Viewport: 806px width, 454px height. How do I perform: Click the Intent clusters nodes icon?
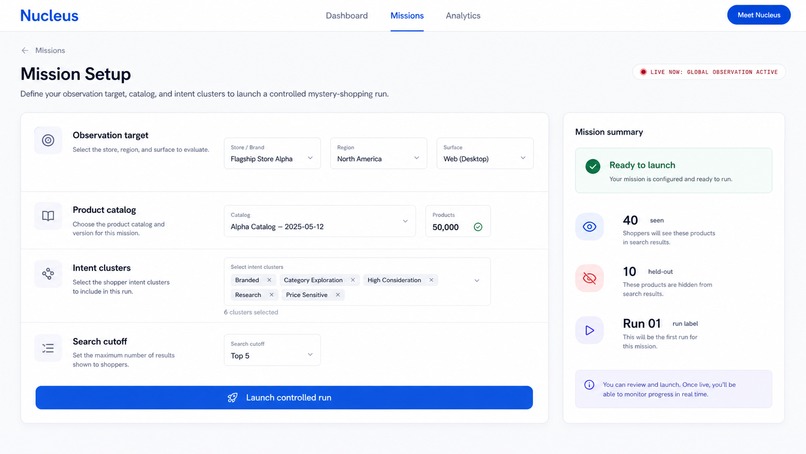48,274
